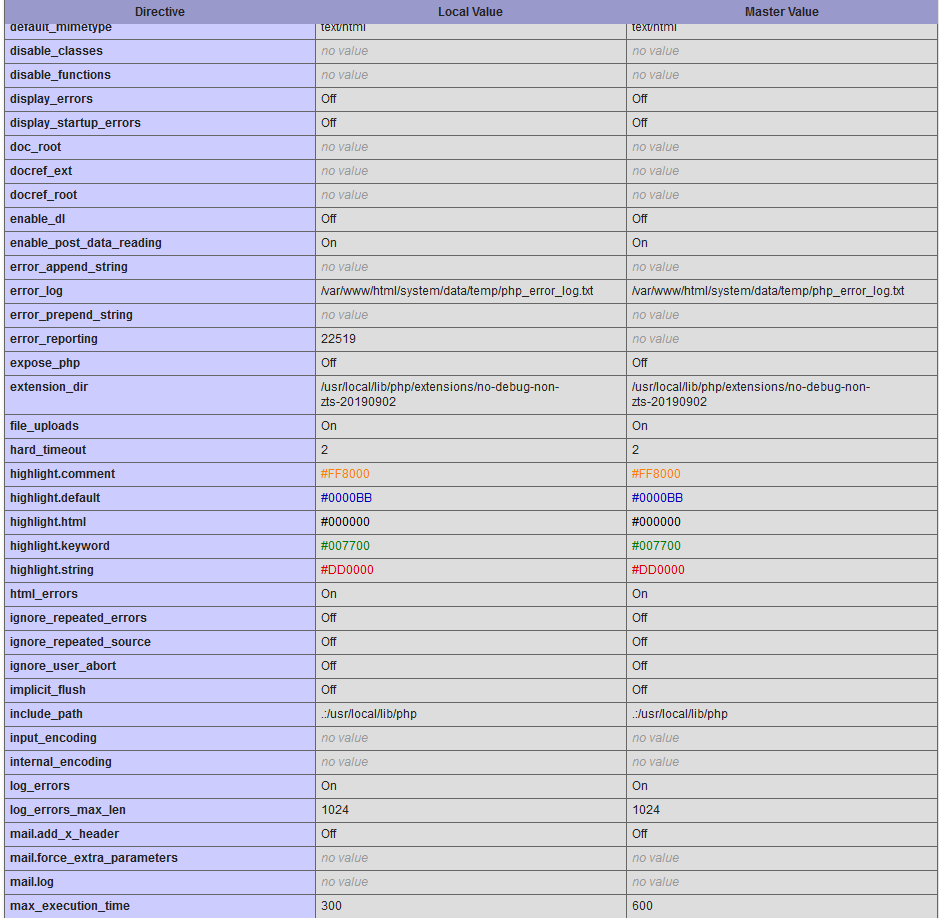939x918 pixels.
Task: Select the orange #FF8000 local value
Action: tap(345, 474)
